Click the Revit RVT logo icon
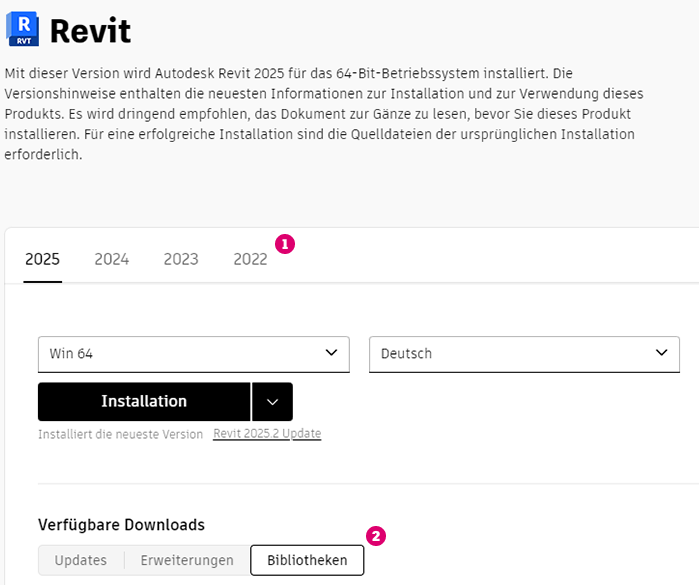 pyautogui.click(x=22, y=31)
